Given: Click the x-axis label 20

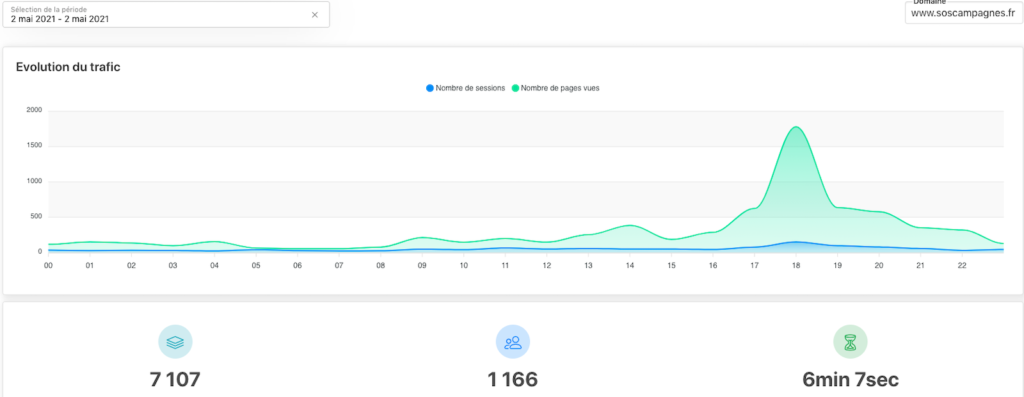Looking at the screenshot, I should 879,266.
